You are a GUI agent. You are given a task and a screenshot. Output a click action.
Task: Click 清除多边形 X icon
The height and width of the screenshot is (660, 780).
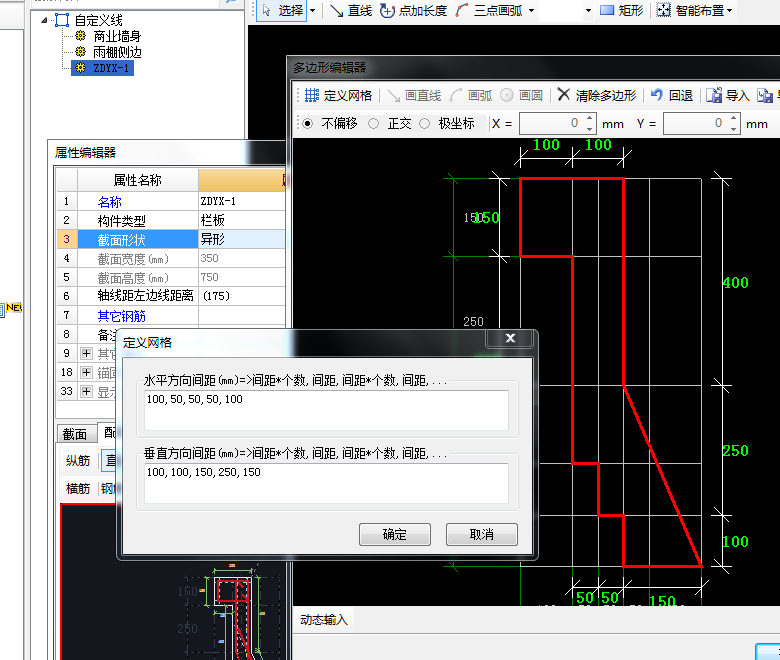pos(563,94)
